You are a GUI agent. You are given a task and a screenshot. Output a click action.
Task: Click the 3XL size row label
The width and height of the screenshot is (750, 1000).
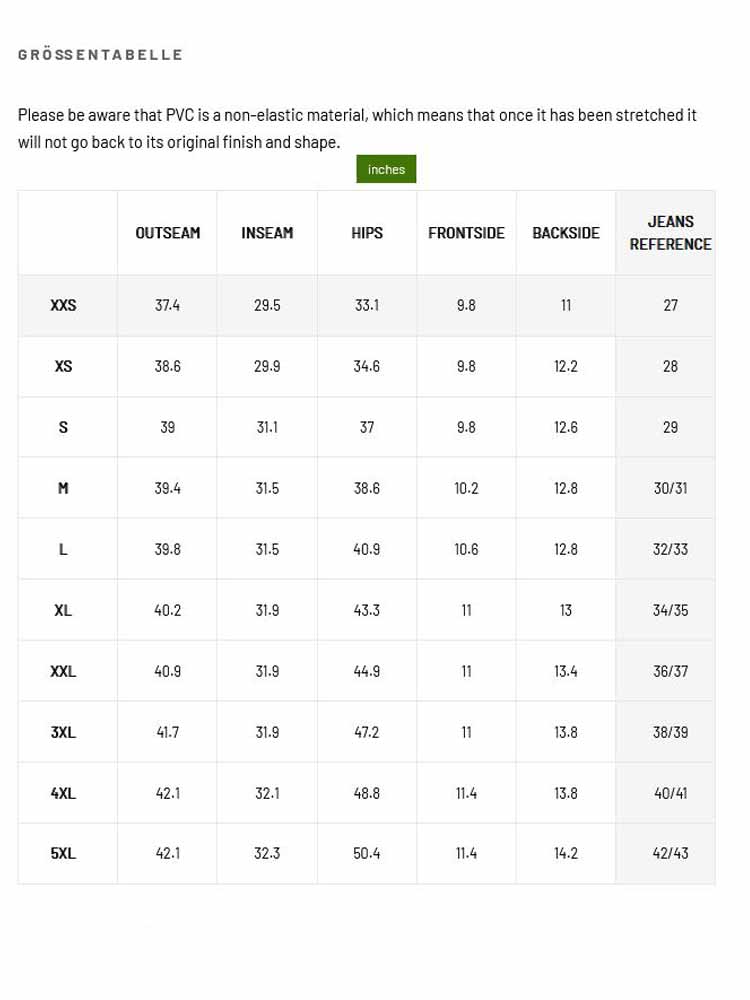[x=63, y=732]
